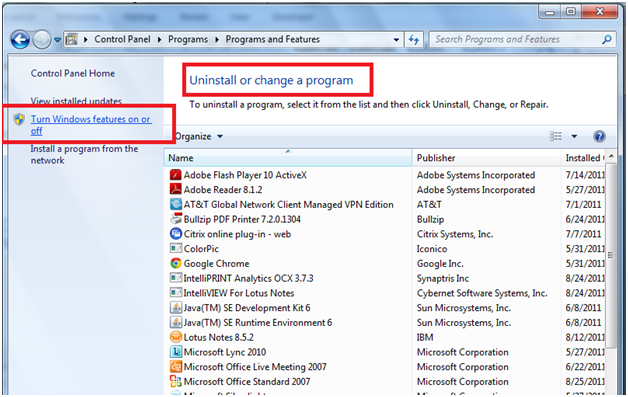Select the Citrix online plug-in icon
The width and height of the screenshot is (628, 397).
tap(175, 234)
